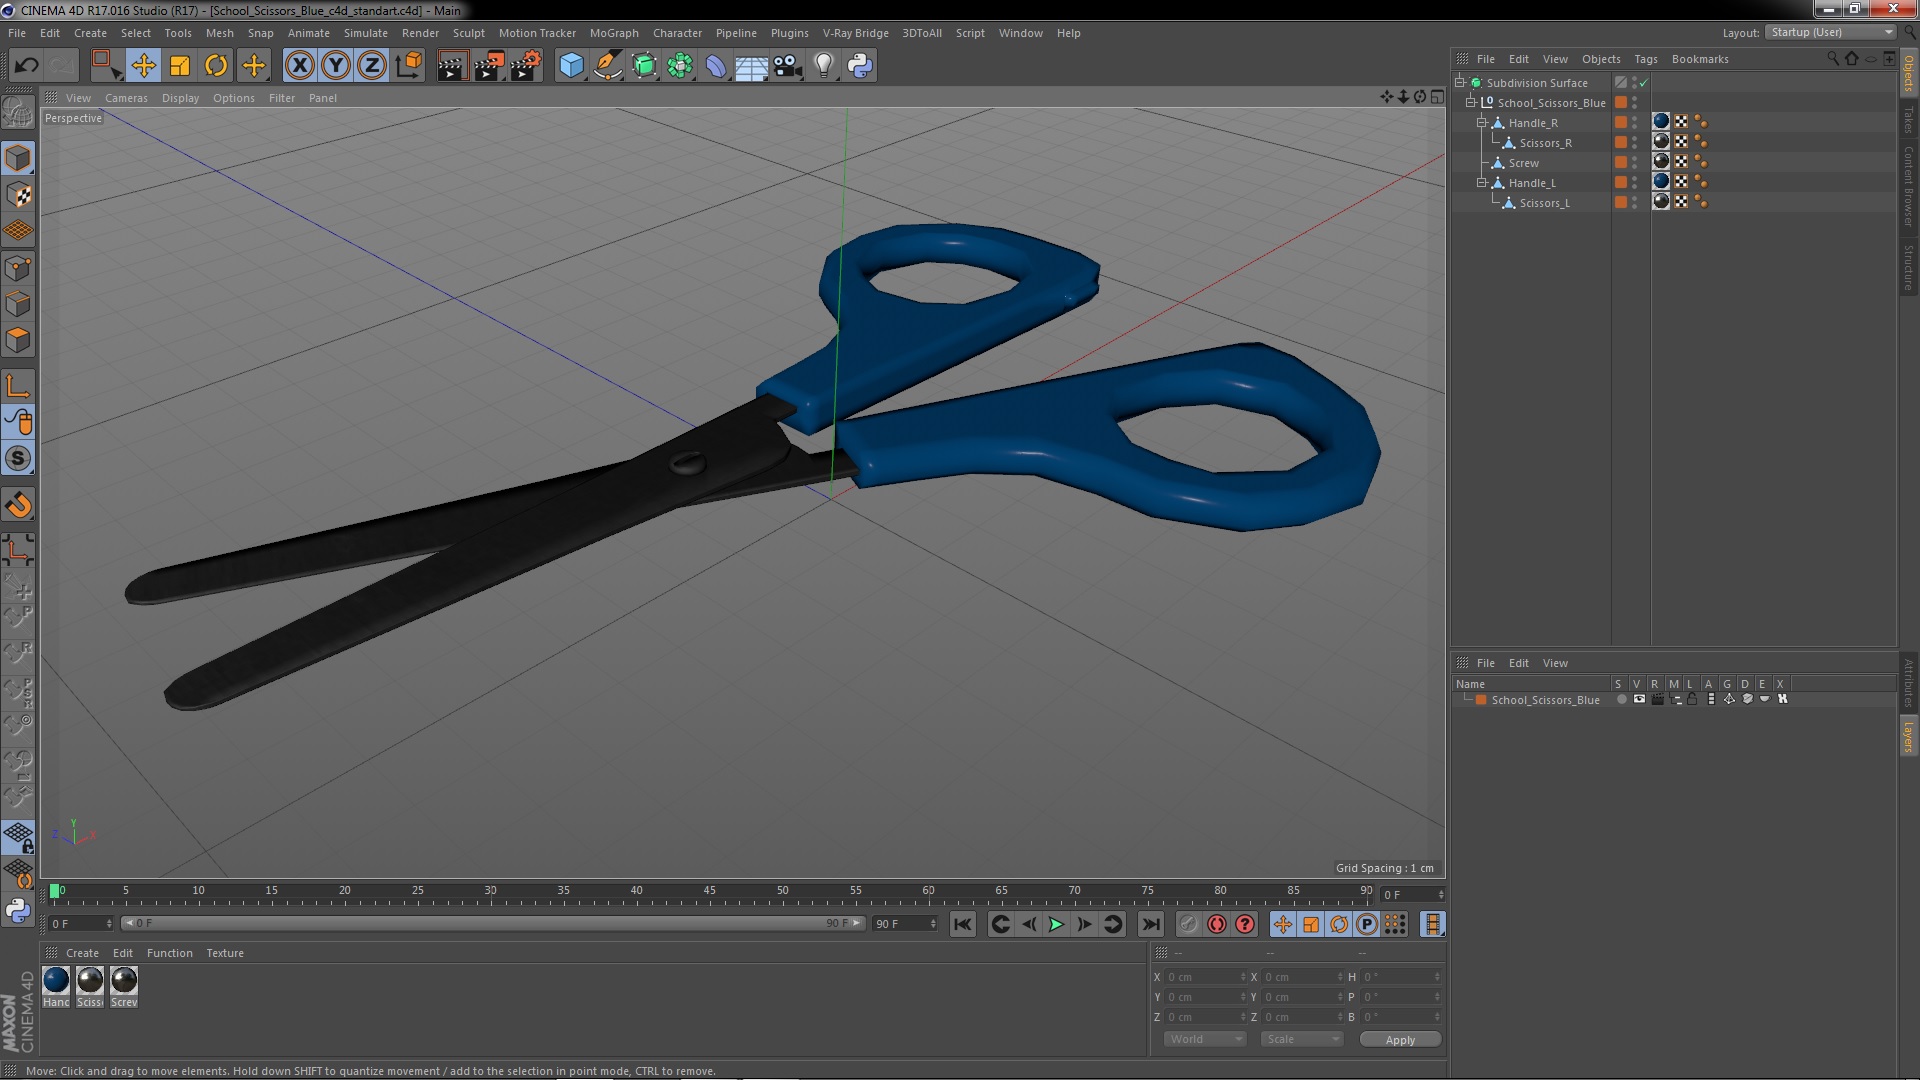
Task: Activate the Move tool in top toolbar
Action: coord(143,66)
